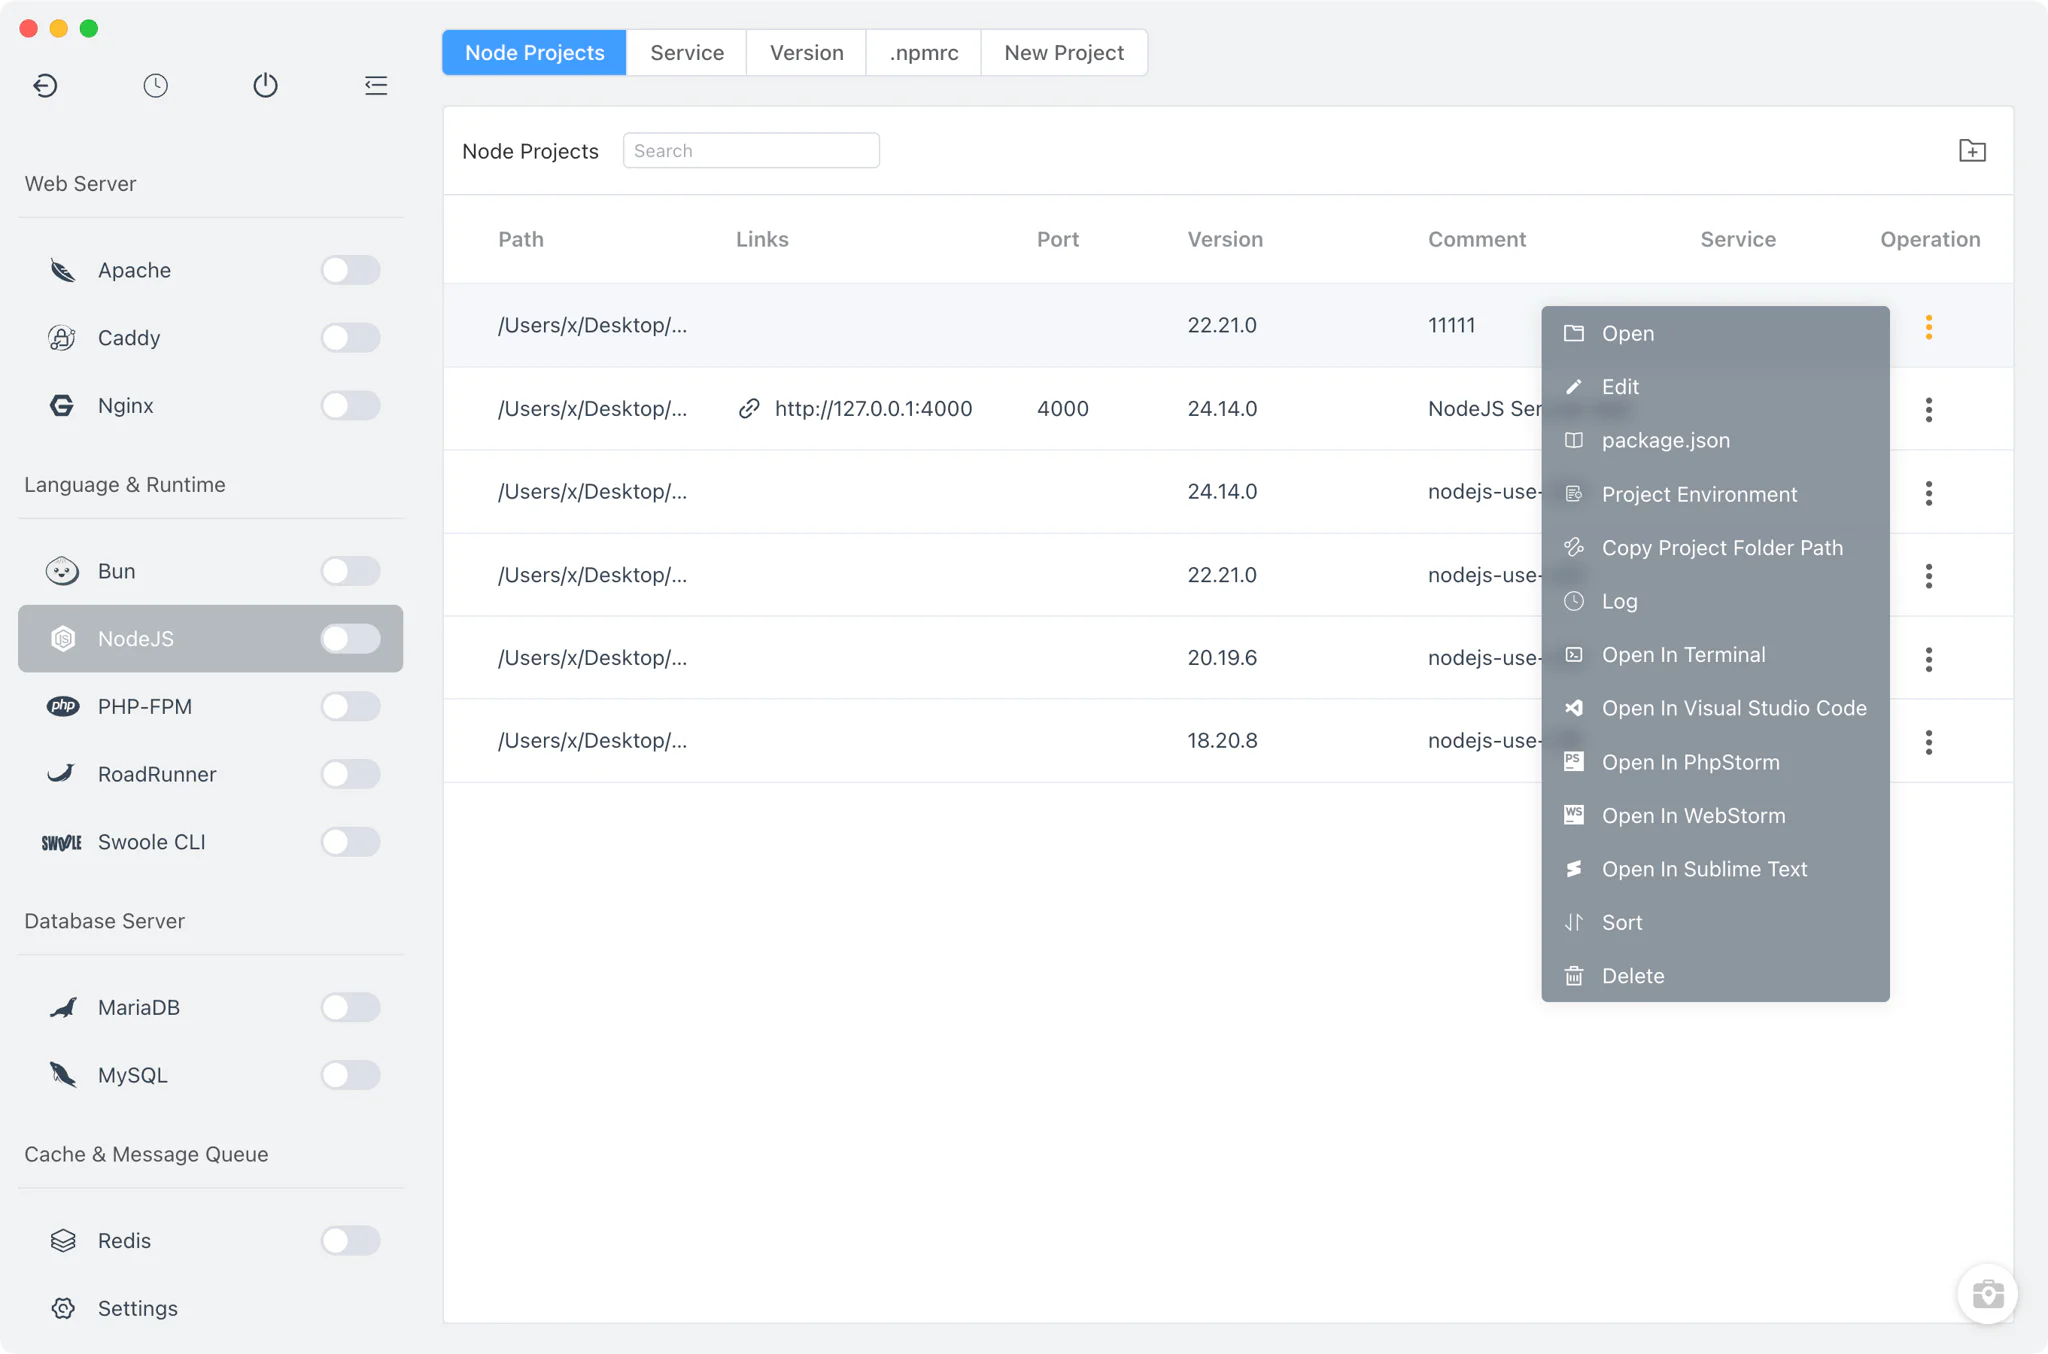Click the add project folder icon
The width and height of the screenshot is (2048, 1354).
click(x=1972, y=151)
